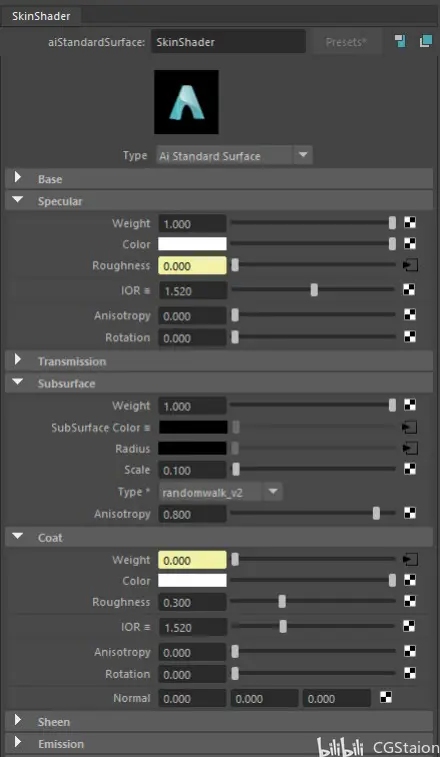
Task: Click the Subsurface Weight value field
Action: click(x=192, y=407)
